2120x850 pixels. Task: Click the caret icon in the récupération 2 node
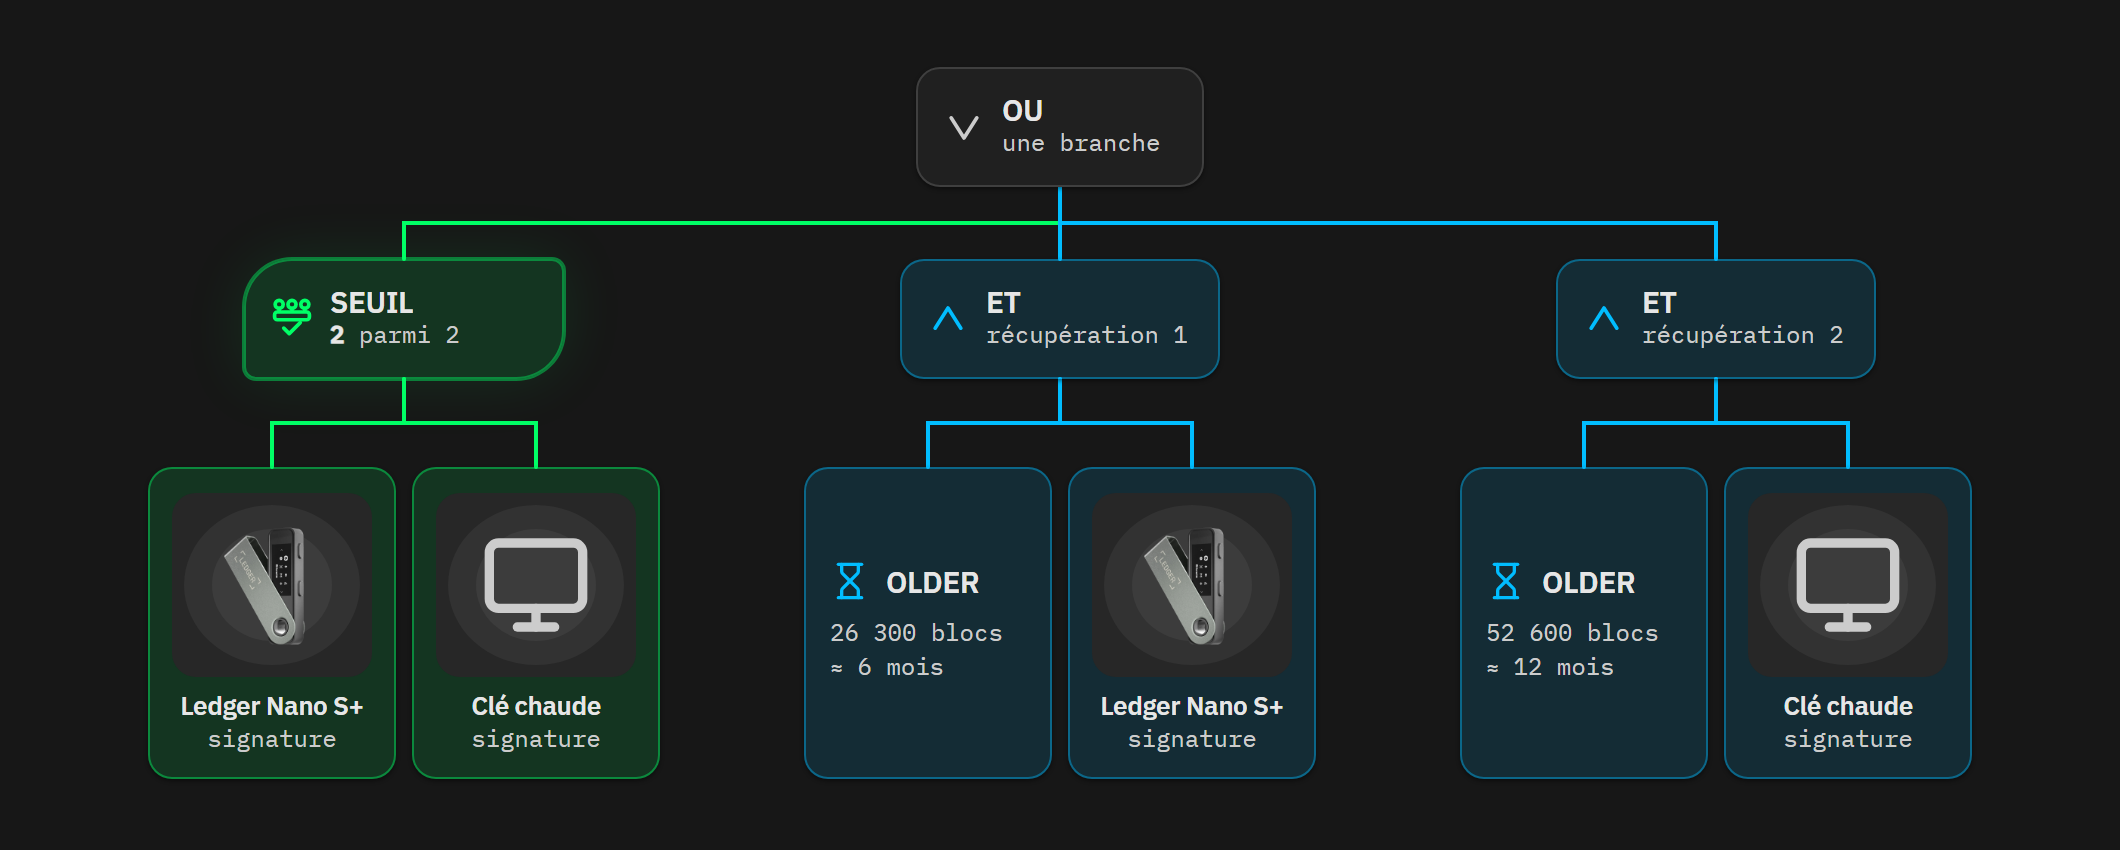coord(1604,318)
